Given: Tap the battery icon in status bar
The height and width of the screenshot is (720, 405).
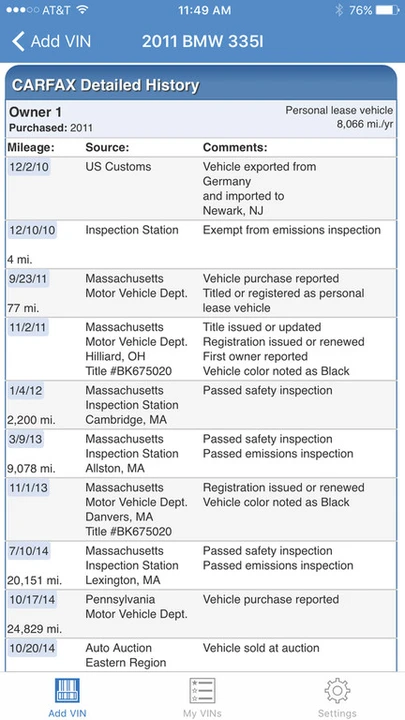Looking at the screenshot, I should click(388, 10).
